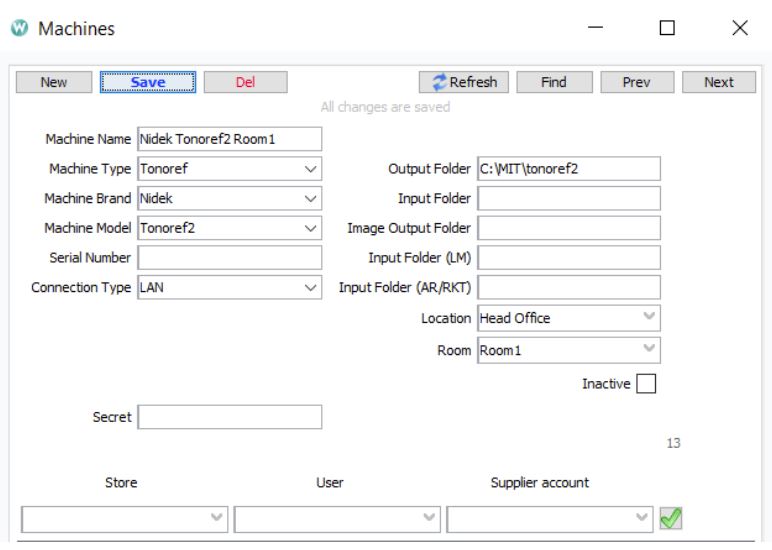This screenshot has height=550, width=772.
Task: Toggle the Inactive checkbox
Action: [646, 384]
